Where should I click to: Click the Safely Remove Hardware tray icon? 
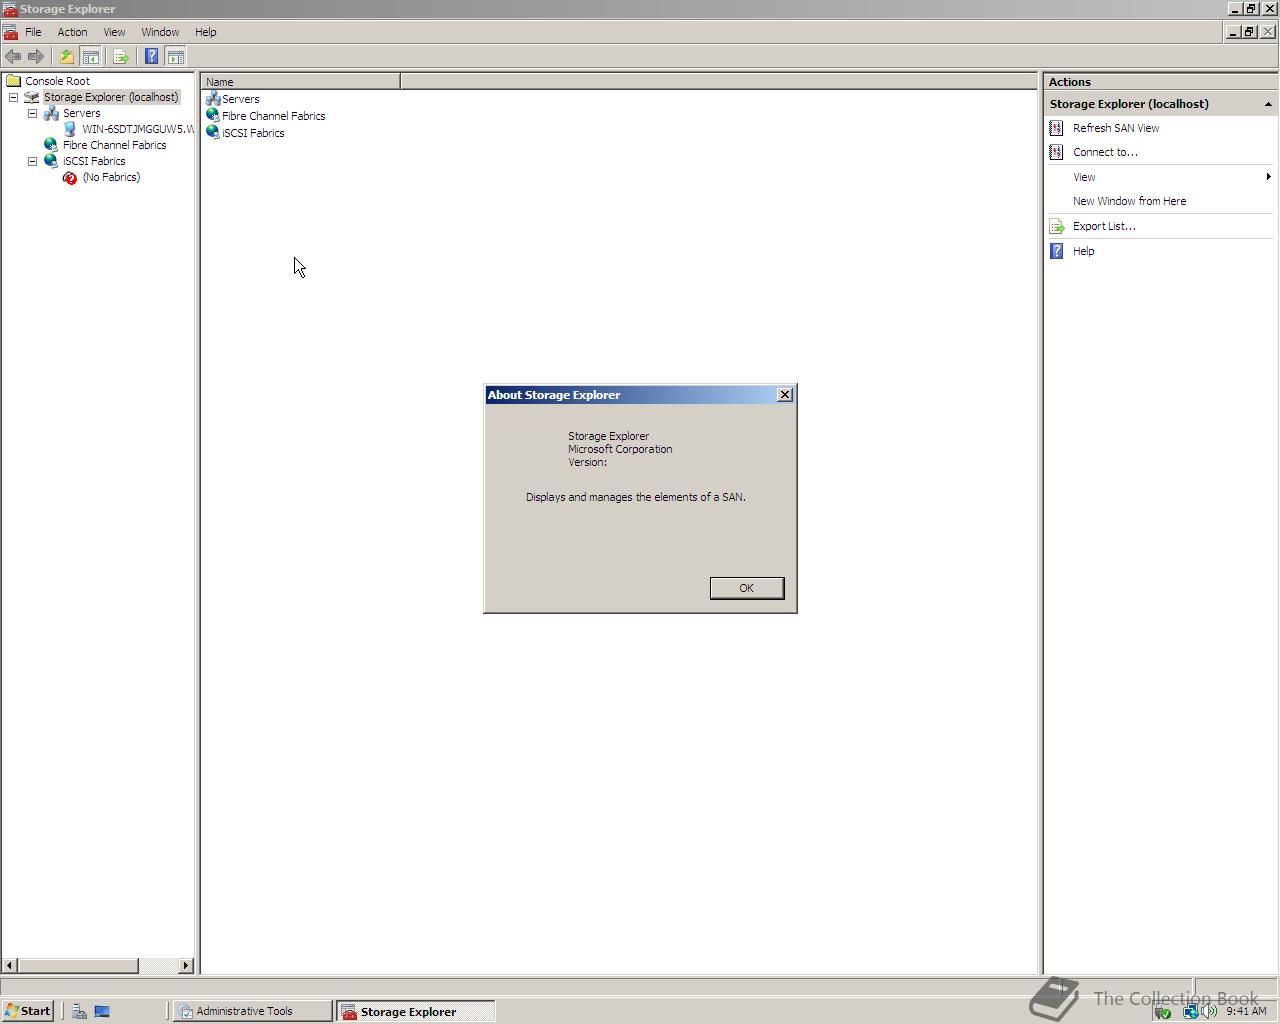point(1162,1011)
